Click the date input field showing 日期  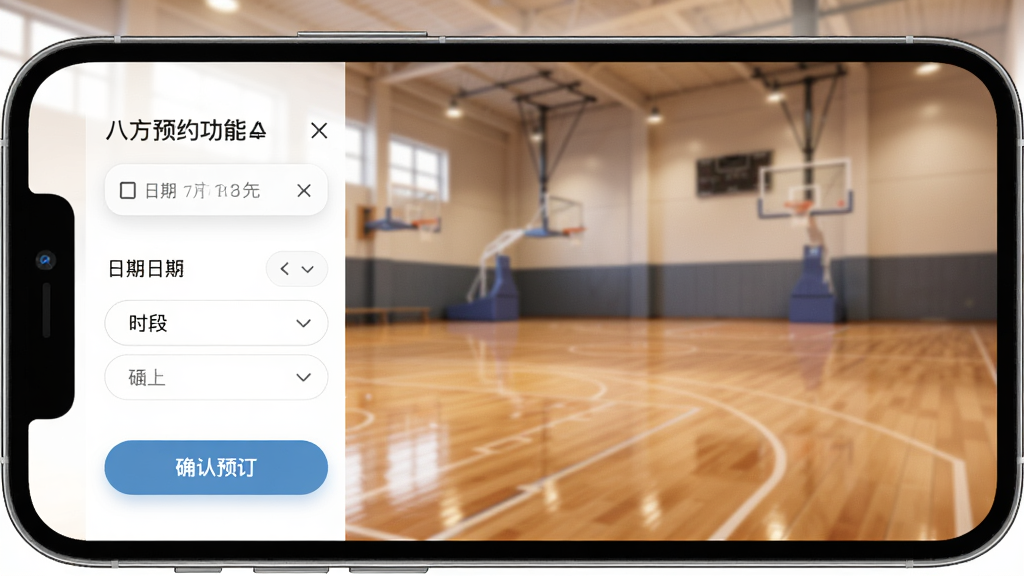pyautogui.click(x=216, y=190)
